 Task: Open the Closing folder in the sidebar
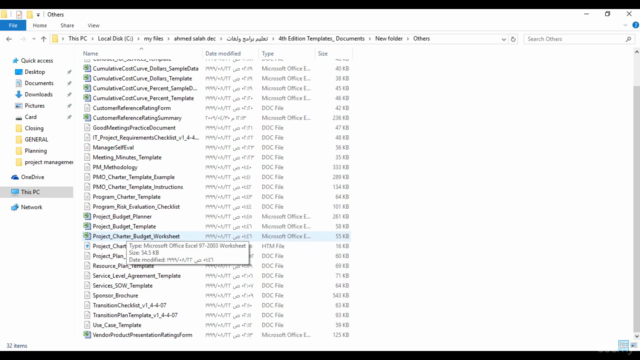34,128
